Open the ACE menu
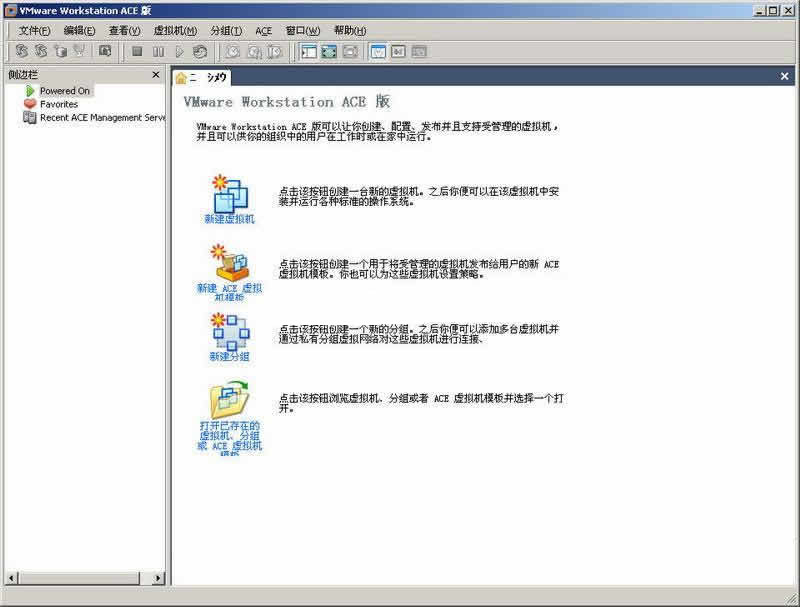The height and width of the screenshot is (607, 800). 263,31
